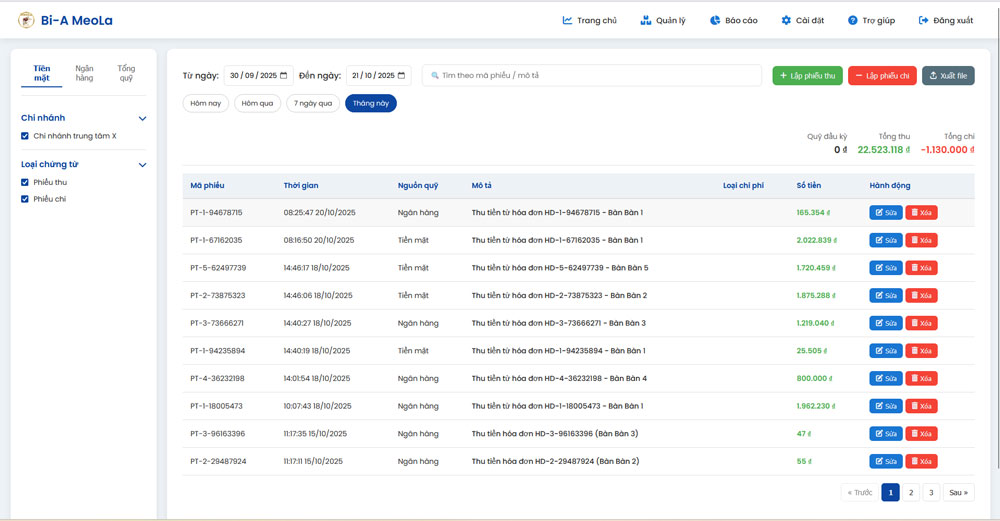Click calendar icon in Từ ngày field

(284, 76)
